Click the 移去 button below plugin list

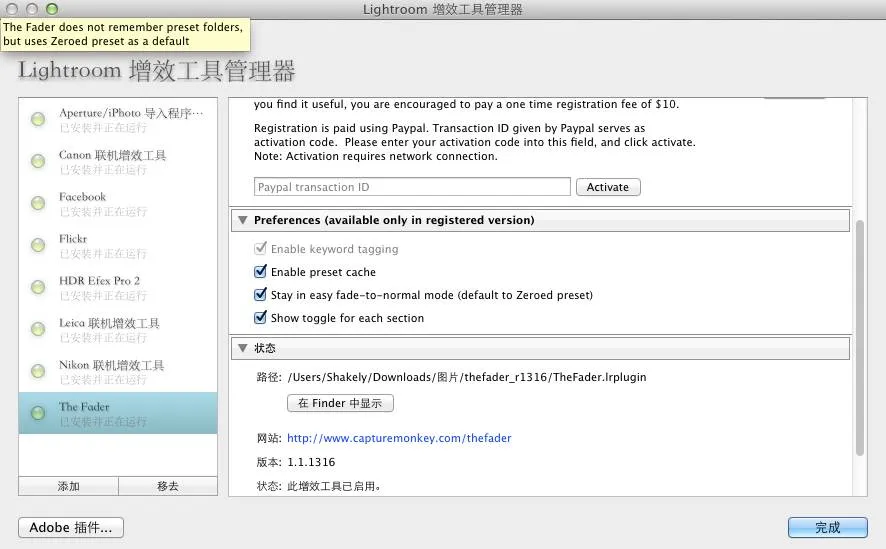click(x=168, y=486)
